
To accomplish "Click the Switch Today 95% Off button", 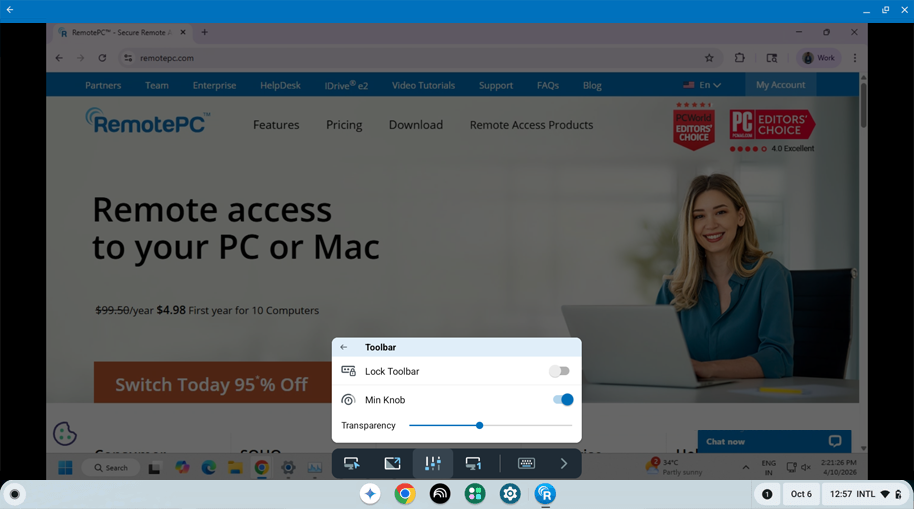I will (213, 382).
